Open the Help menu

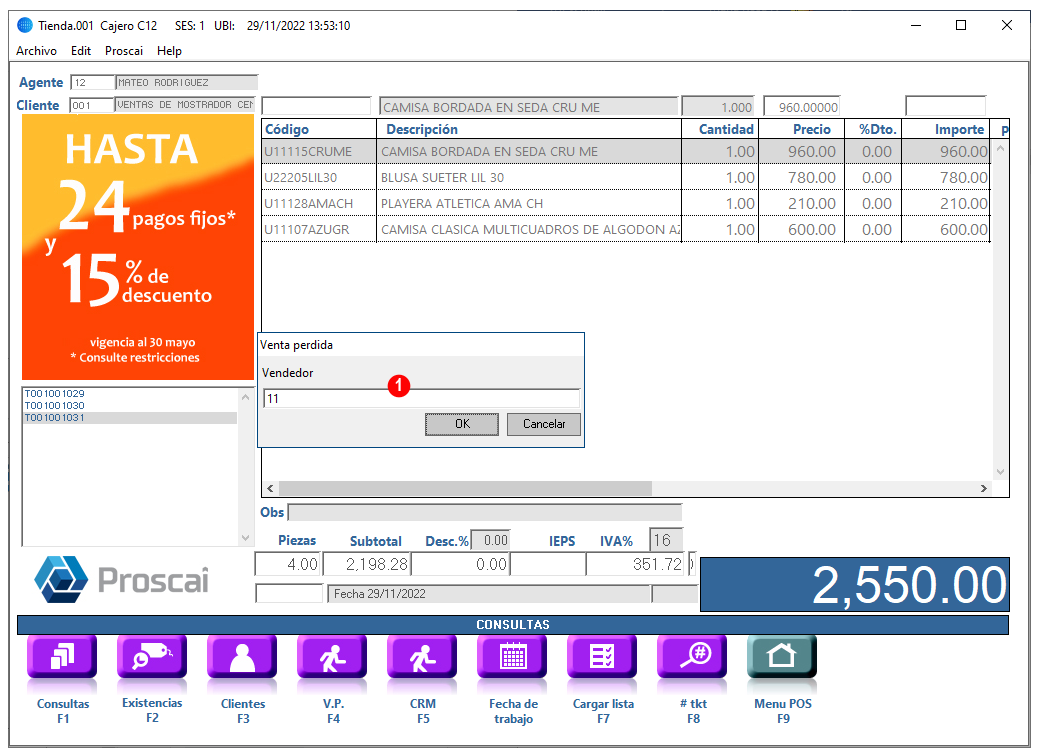[169, 51]
